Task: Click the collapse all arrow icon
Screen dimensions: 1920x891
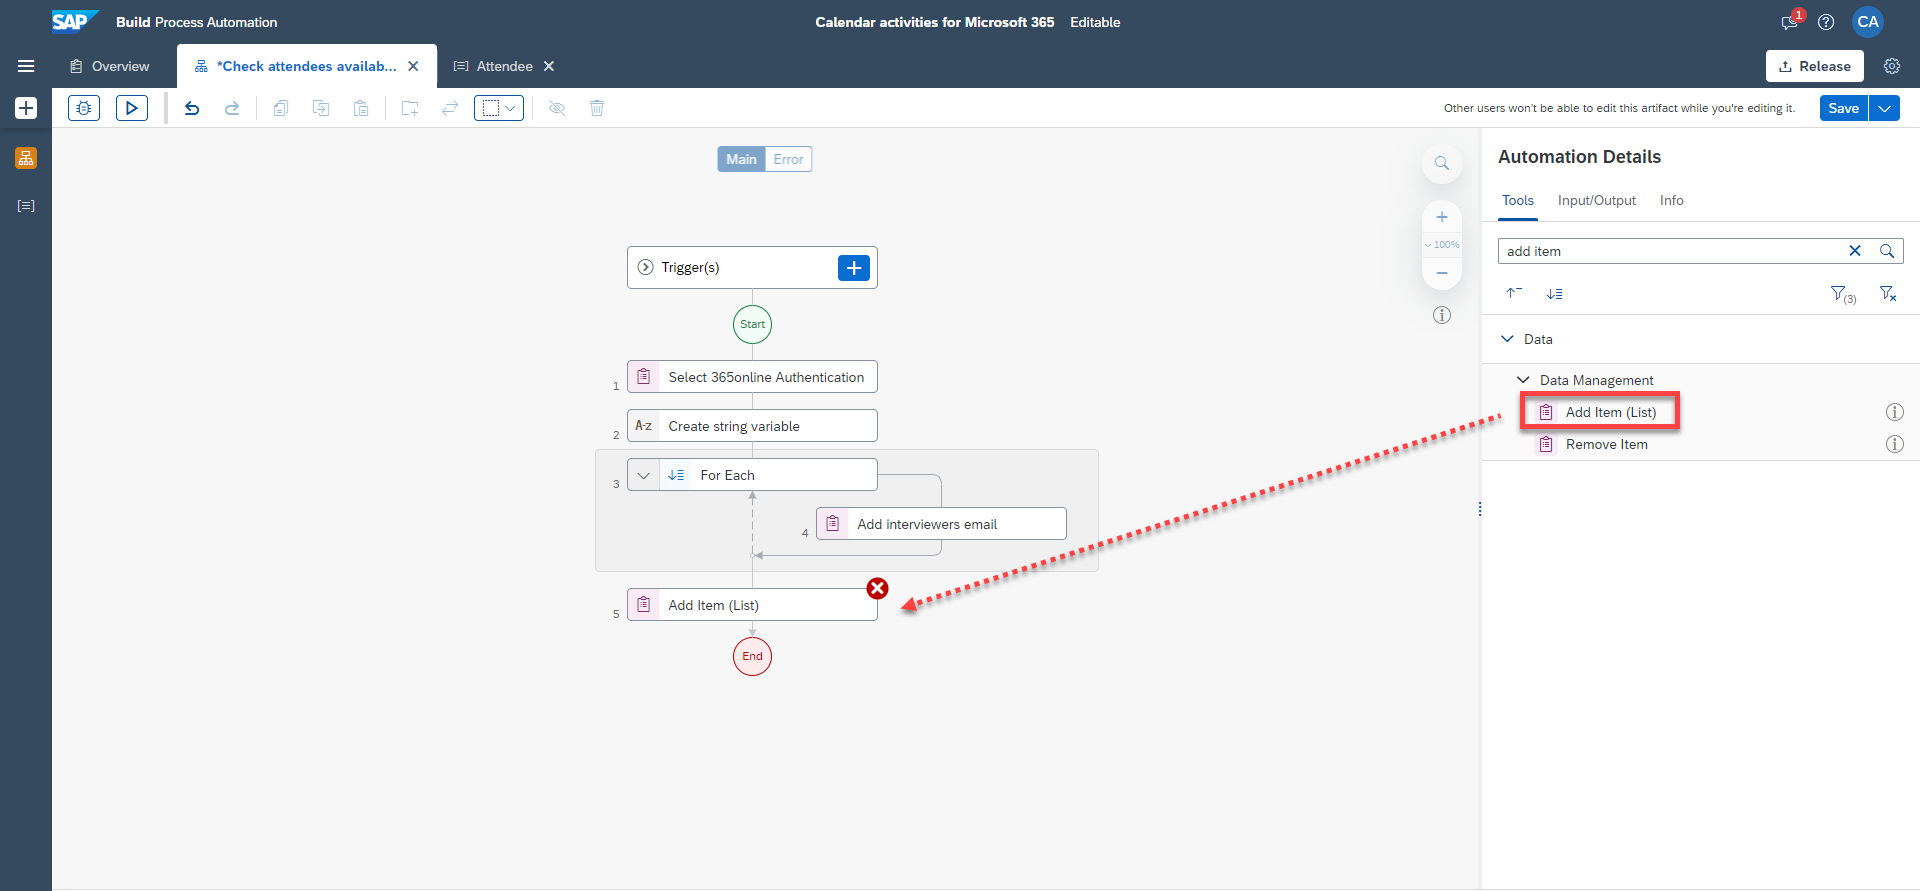Action: pos(1514,293)
